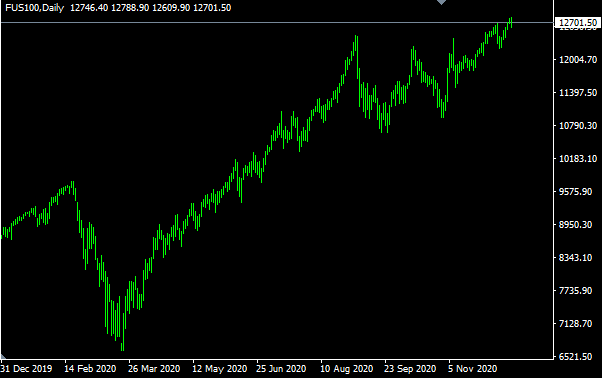Click the 14 Feb 2020 date label
602x378 pixels.
(90, 369)
